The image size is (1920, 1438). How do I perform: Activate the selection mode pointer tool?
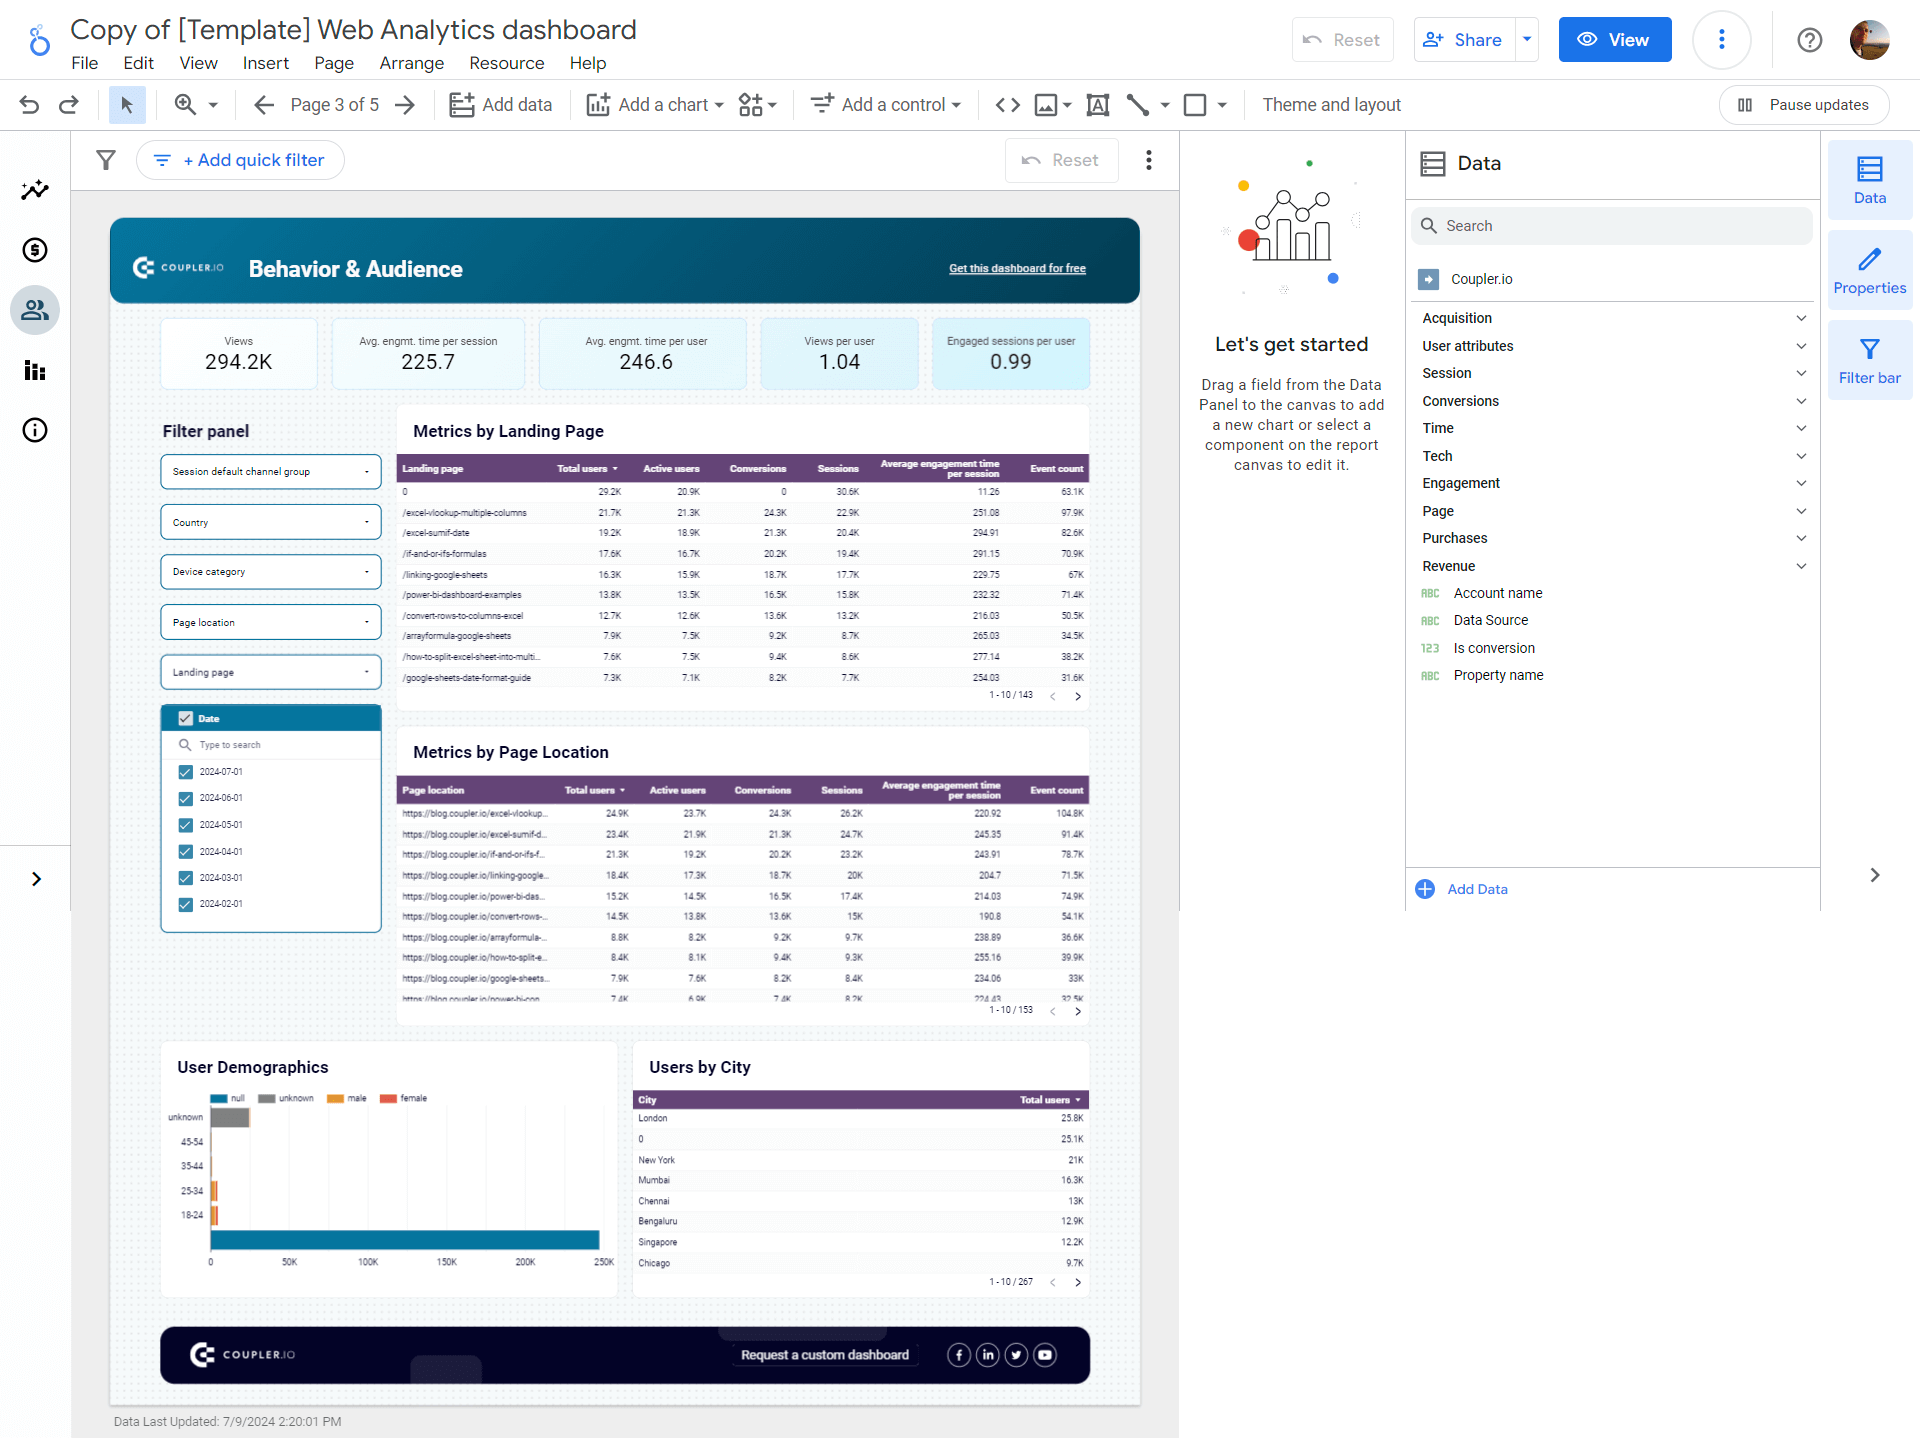pyautogui.click(x=127, y=105)
